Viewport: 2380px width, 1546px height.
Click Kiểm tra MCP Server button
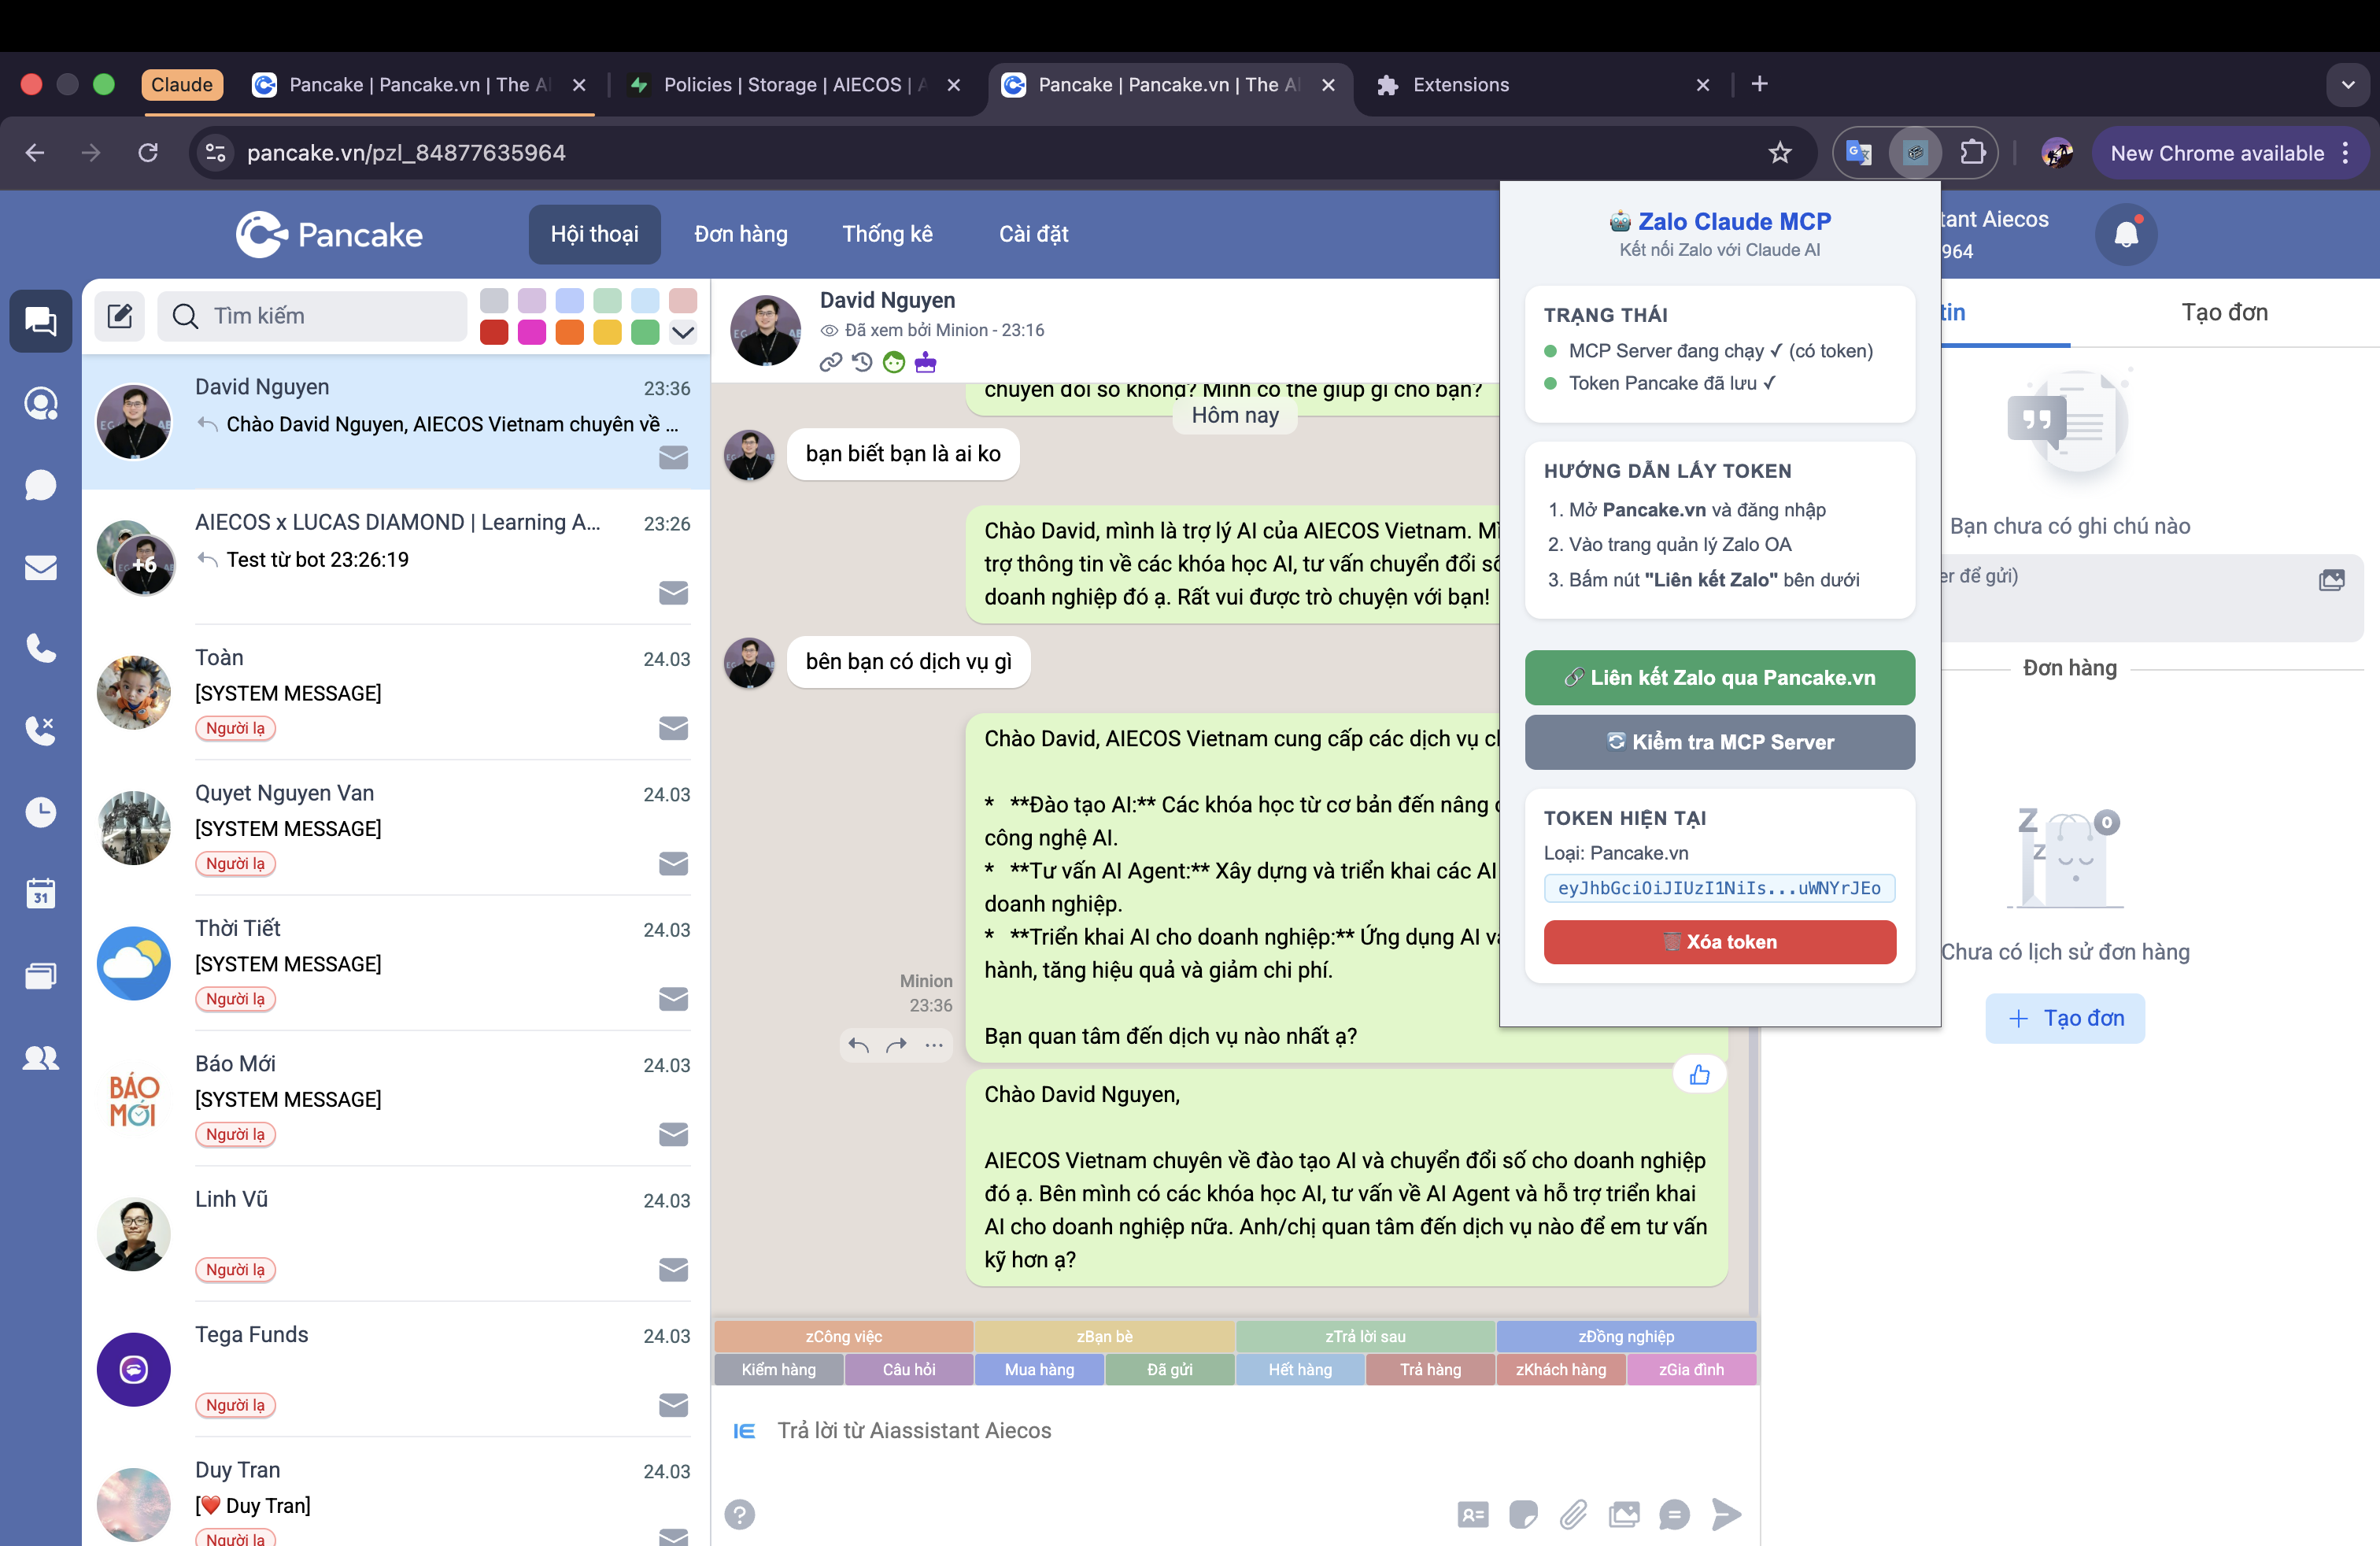[1720, 742]
